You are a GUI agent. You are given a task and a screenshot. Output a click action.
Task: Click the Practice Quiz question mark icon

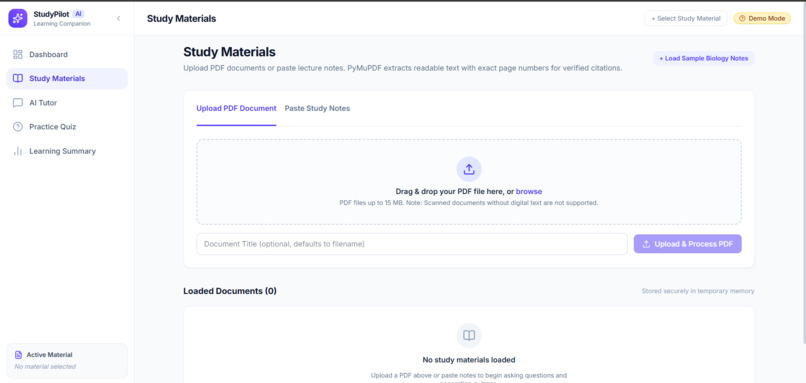pyautogui.click(x=17, y=126)
